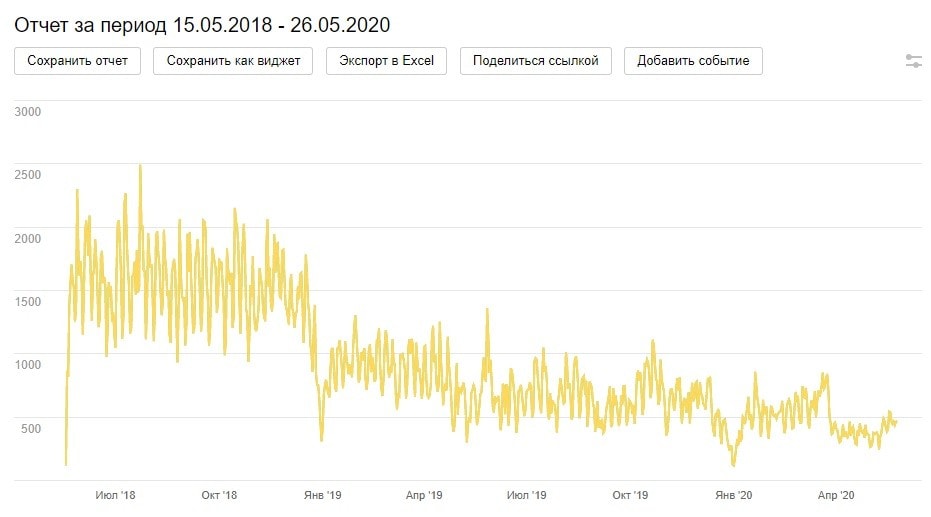Image resolution: width=931 pixels, height=517 pixels.
Task: Select "Янв '19" on the time axis
Action: point(322,495)
